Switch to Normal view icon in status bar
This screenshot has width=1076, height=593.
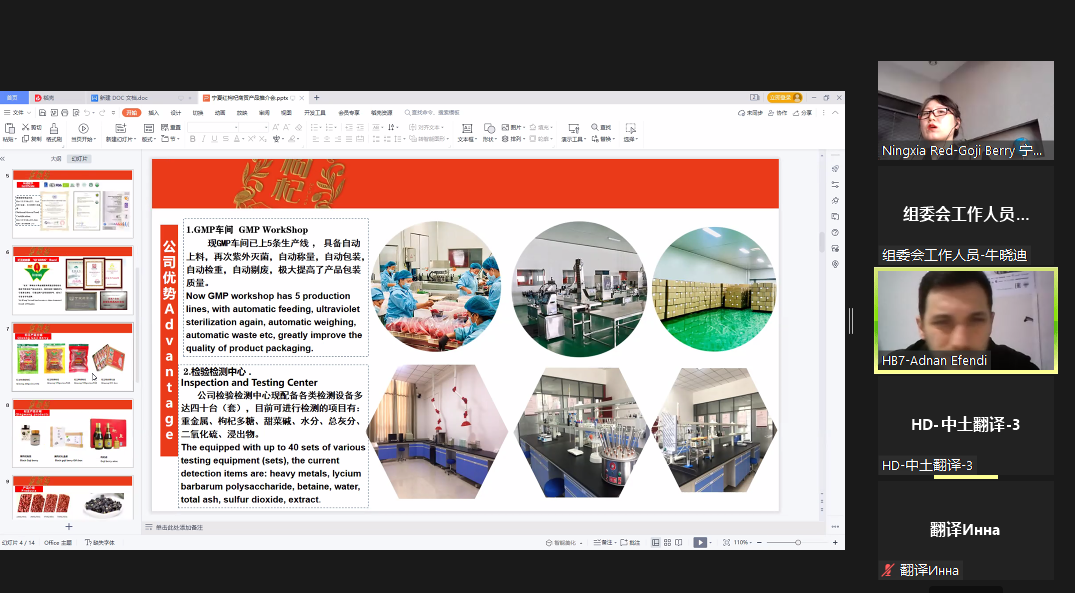655,543
